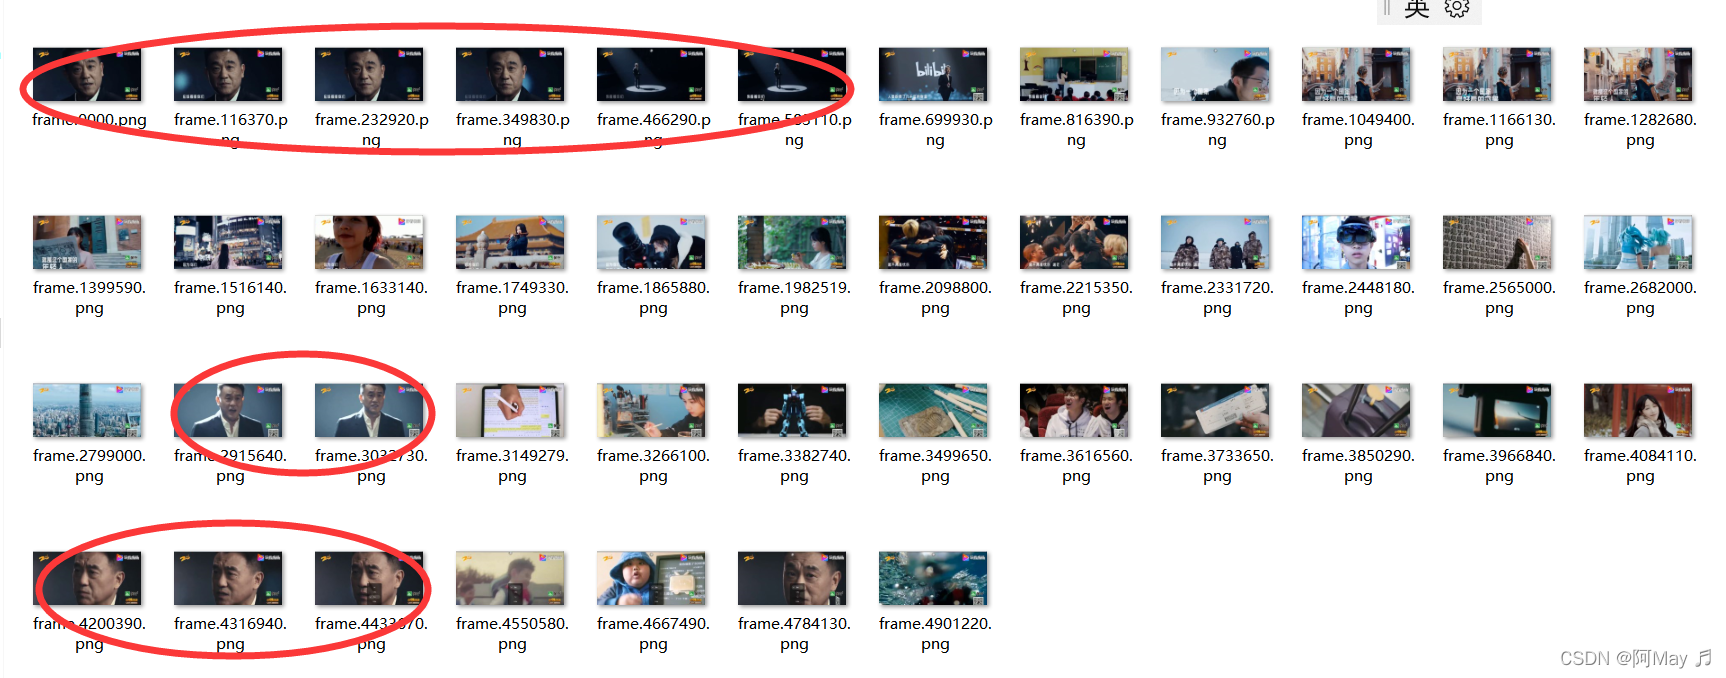
Task: Click file name frame.2215350.png
Action: click(1076, 298)
